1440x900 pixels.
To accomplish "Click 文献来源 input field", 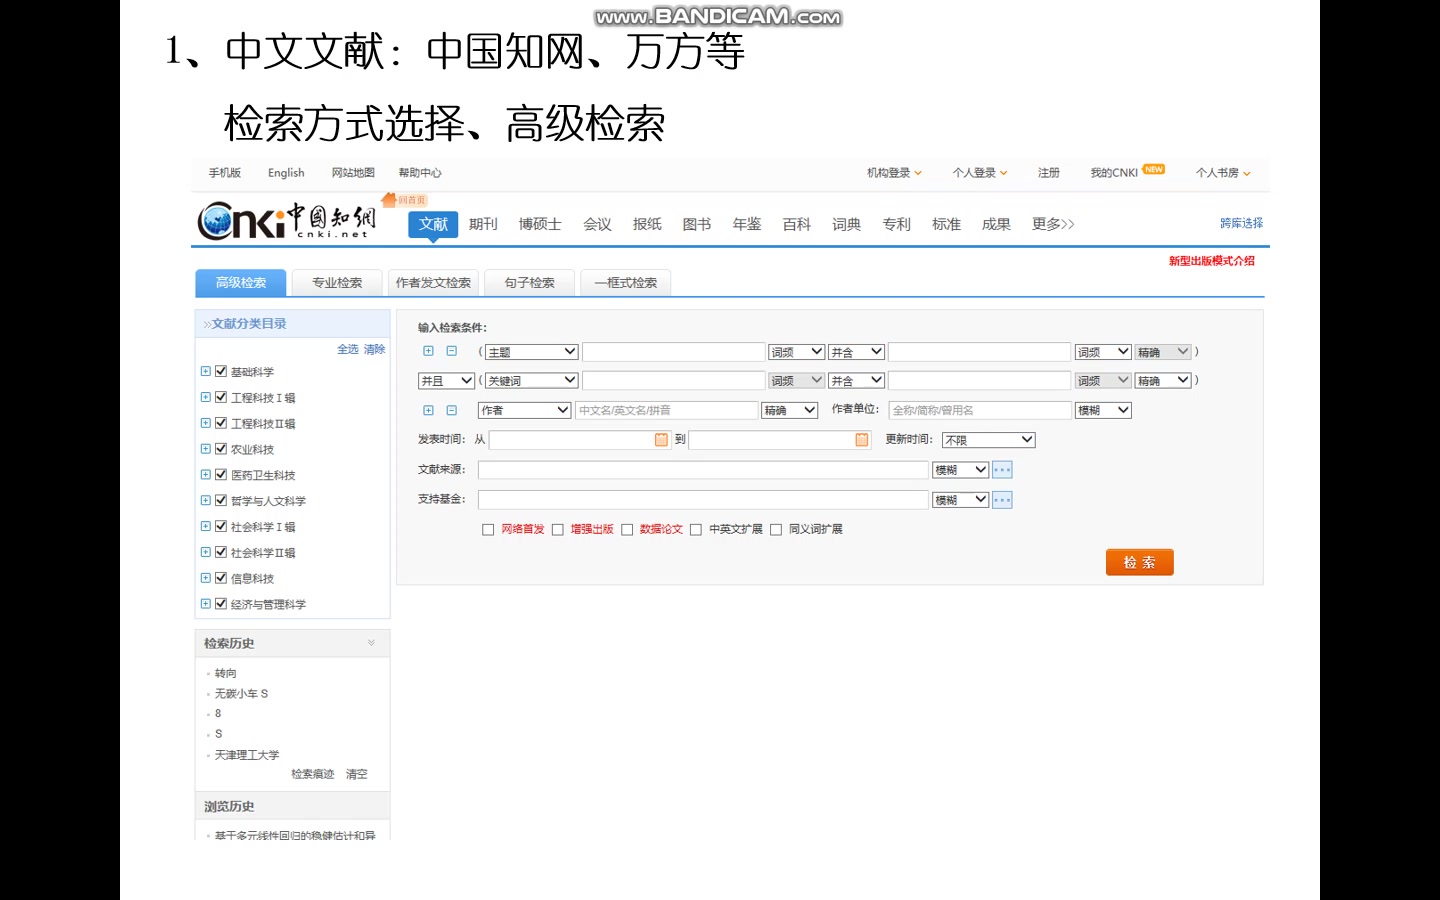I will click(x=703, y=470).
